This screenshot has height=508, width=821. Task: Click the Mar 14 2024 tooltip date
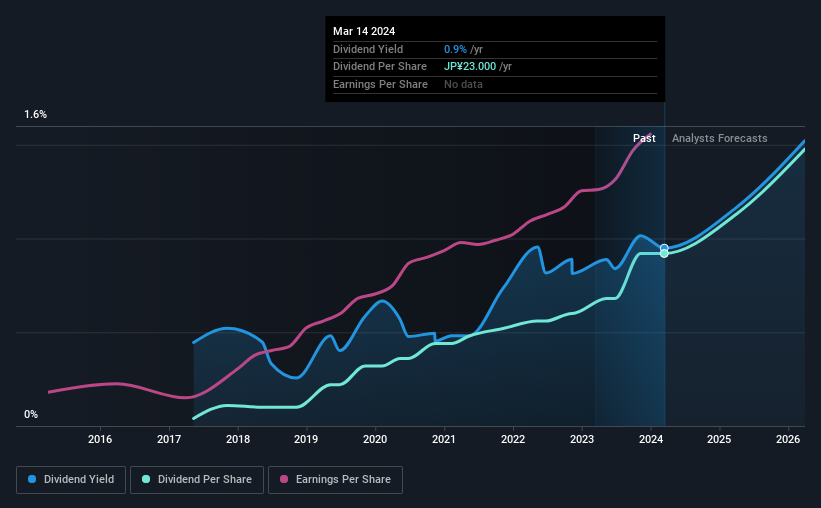[364, 31]
